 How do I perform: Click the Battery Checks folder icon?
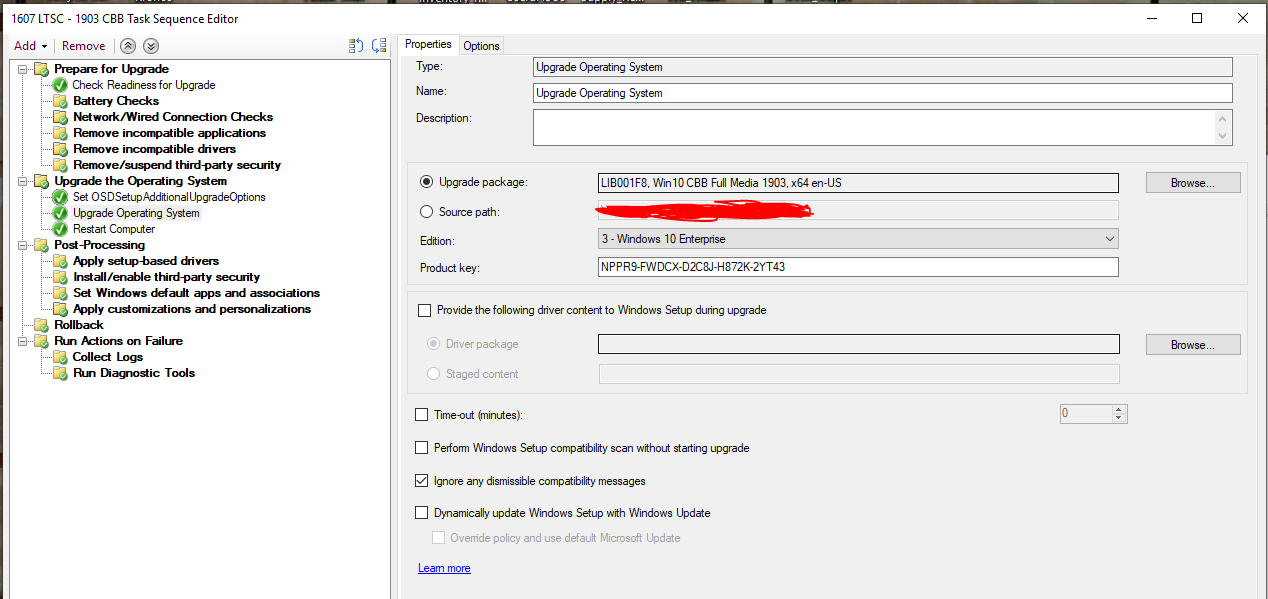(x=60, y=101)
